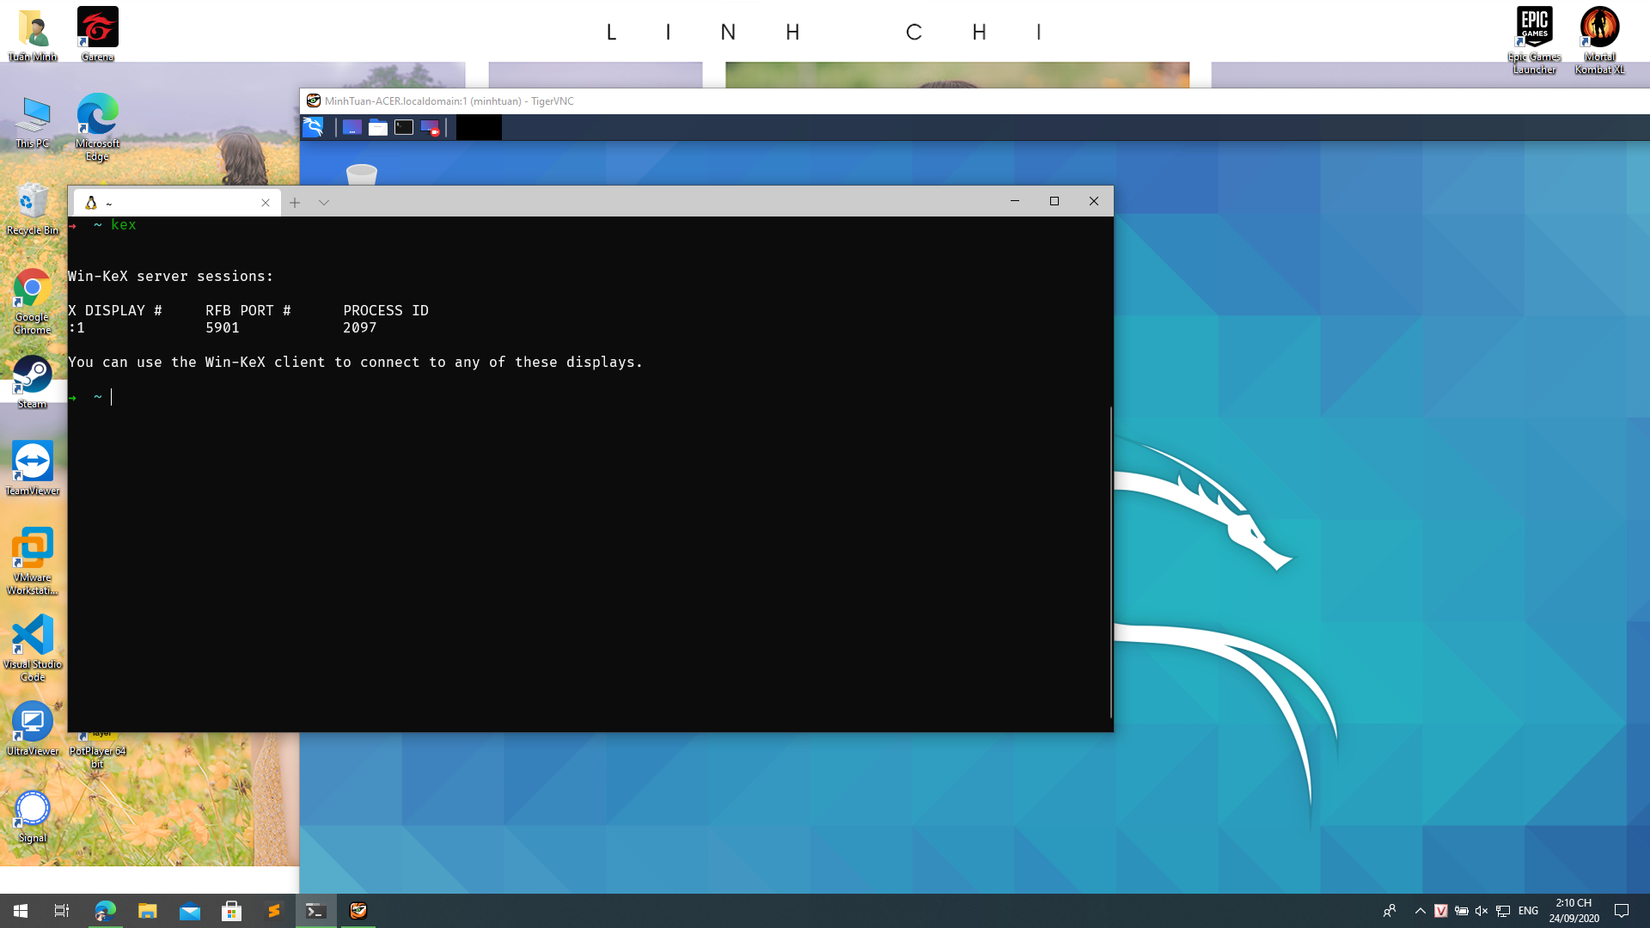Click the terminal scrollbar
This screenshot has height=928, width=1650.
tap(1110, 560)
